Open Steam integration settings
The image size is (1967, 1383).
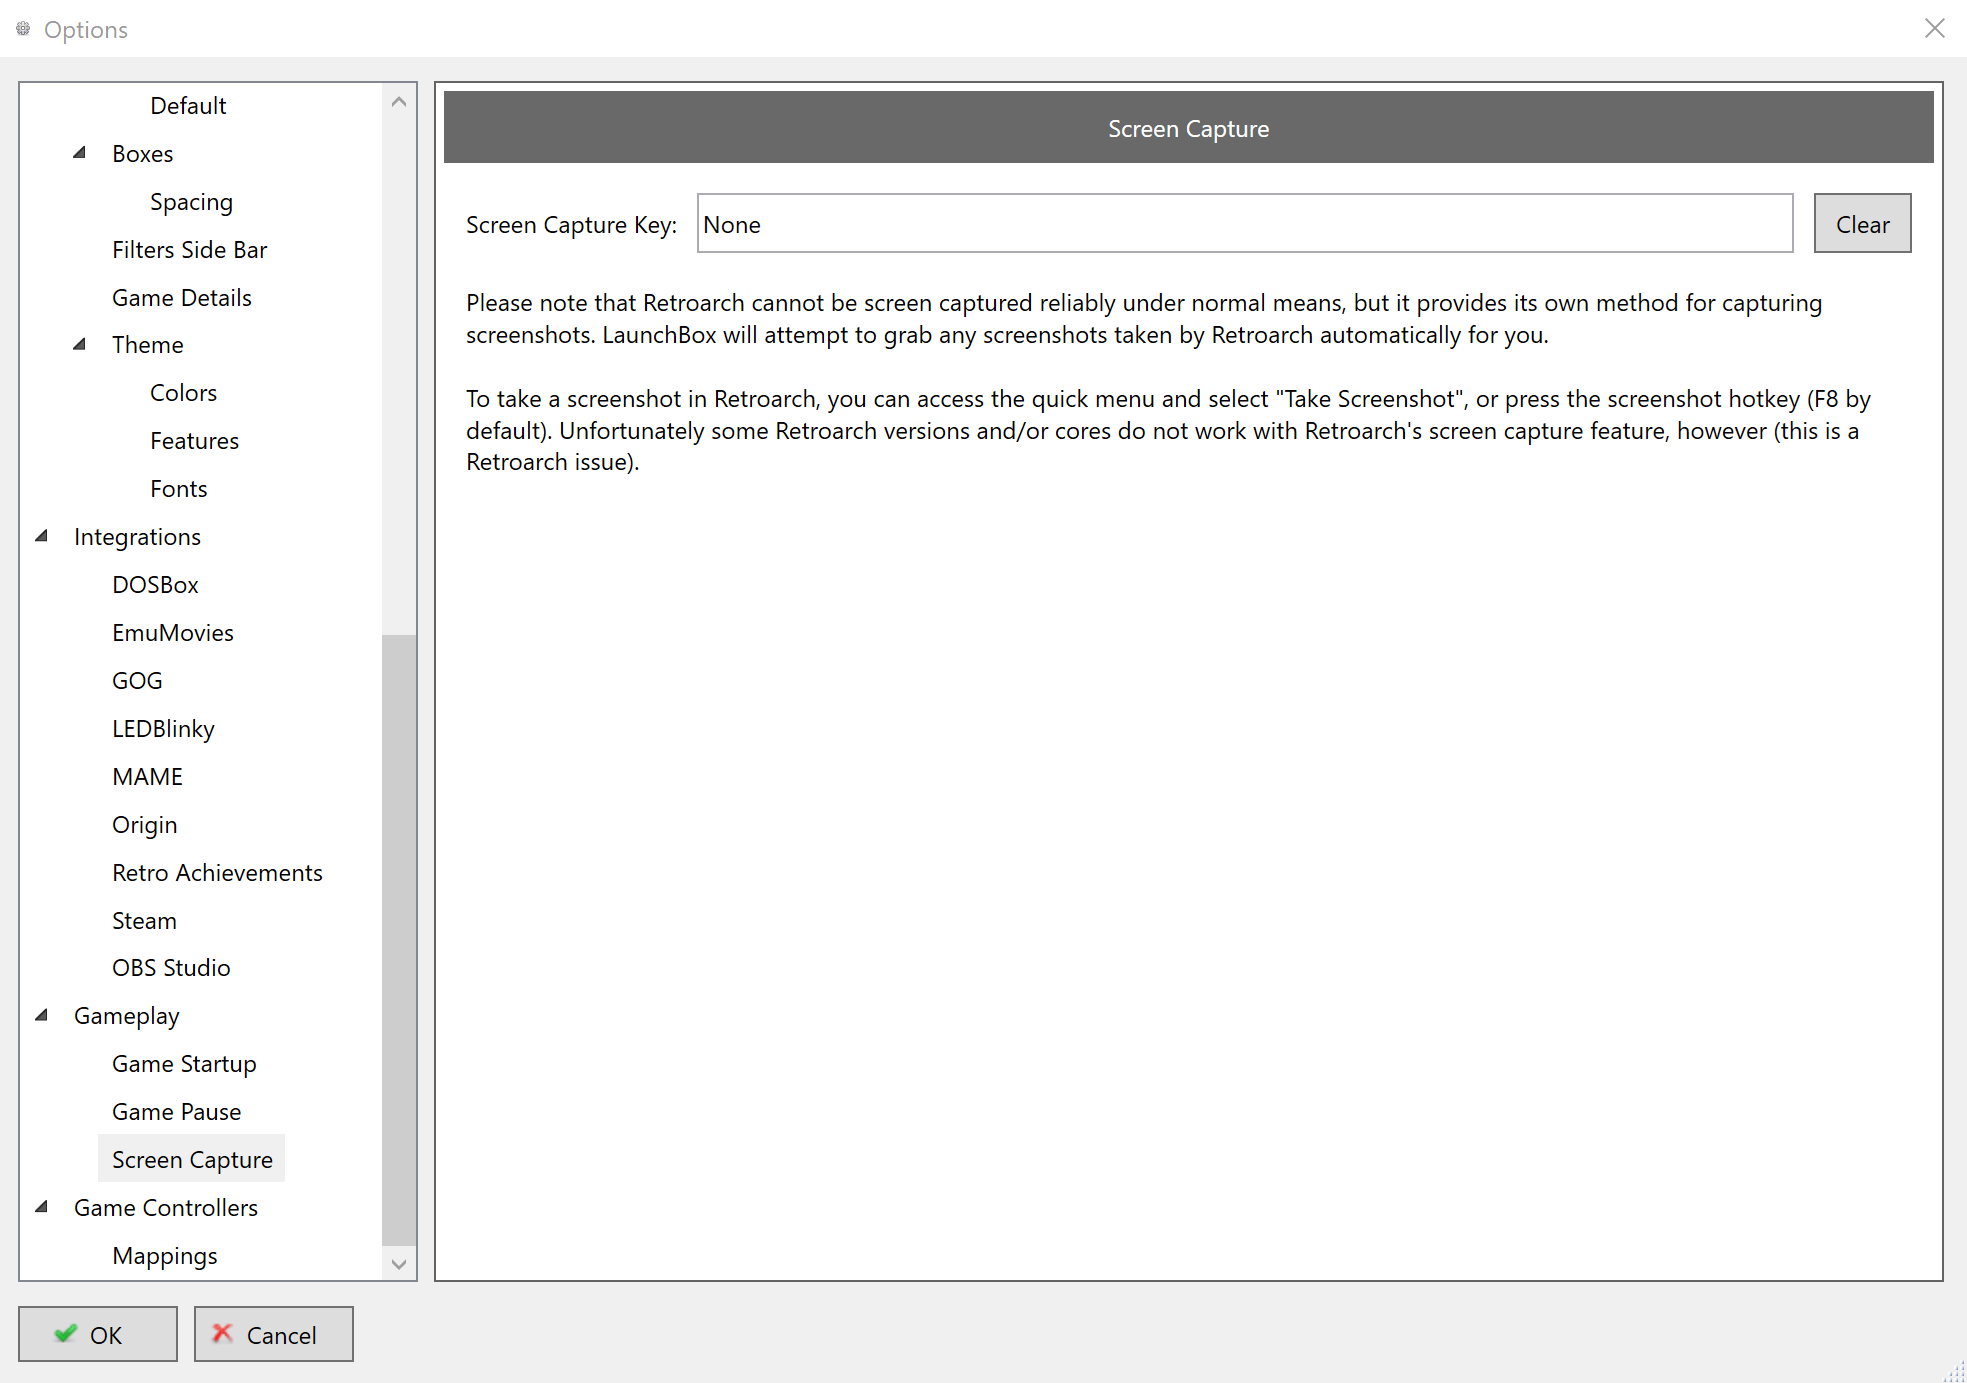pyautogui.click(x=144, y=921)
